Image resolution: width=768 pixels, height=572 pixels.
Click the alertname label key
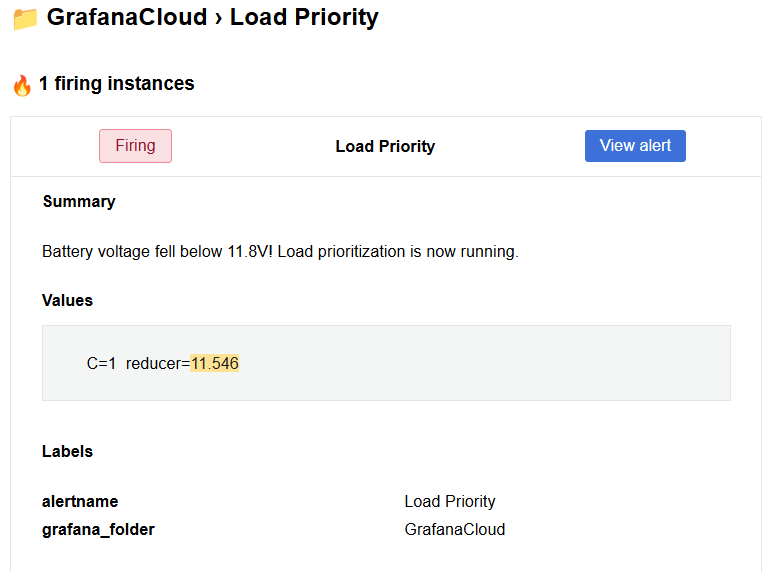(x=80, y=501)
